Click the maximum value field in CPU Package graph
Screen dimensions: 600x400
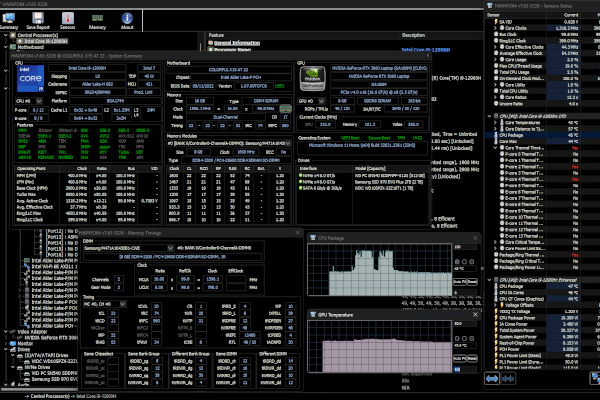pyautogui.click(x=465, y=247)
